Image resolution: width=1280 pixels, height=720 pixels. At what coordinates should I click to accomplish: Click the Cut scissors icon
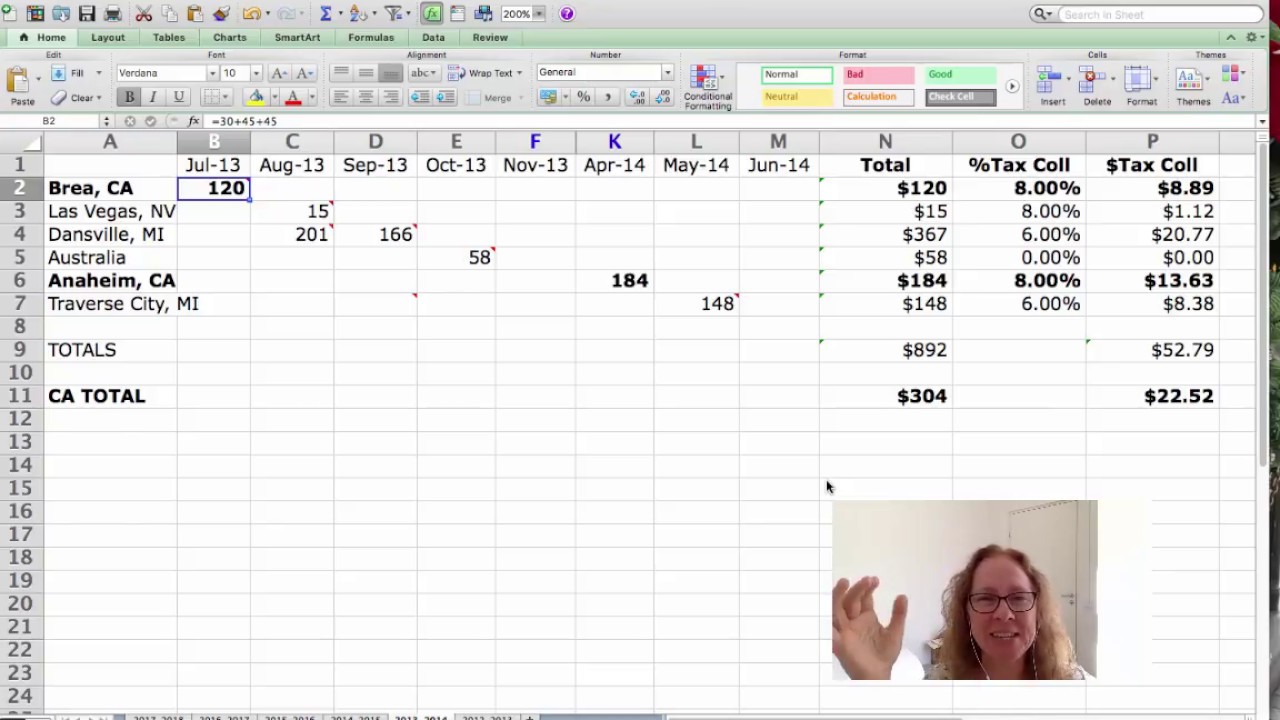143,14
